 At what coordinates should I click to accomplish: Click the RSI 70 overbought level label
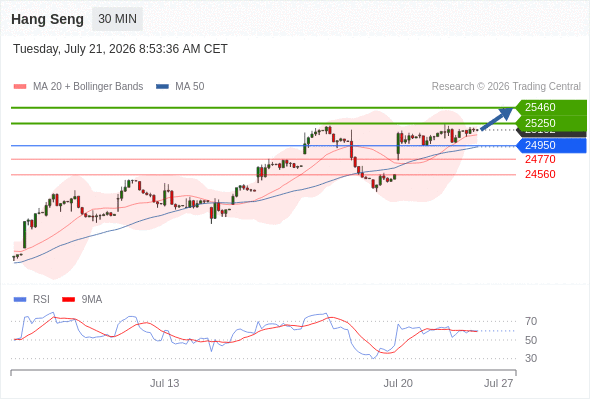(531, 321)
